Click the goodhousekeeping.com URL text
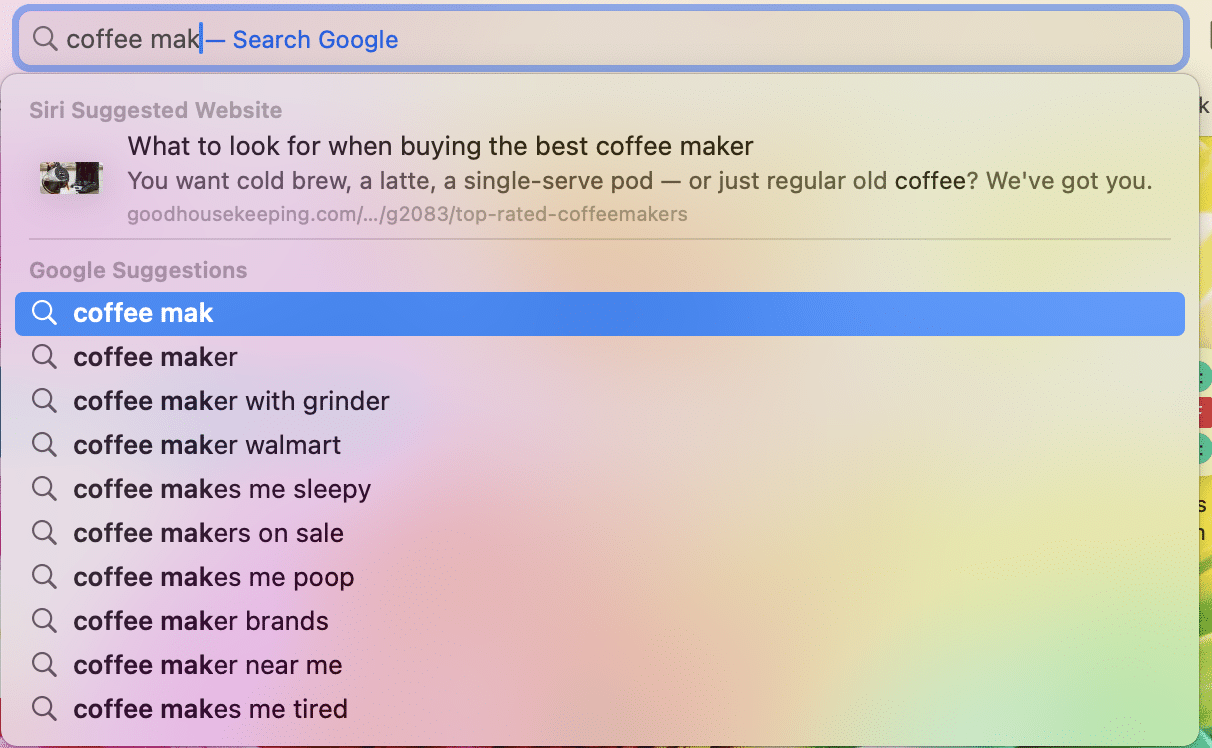The height and width of the screenshot is (748, 1212). (x=407, y=214)
